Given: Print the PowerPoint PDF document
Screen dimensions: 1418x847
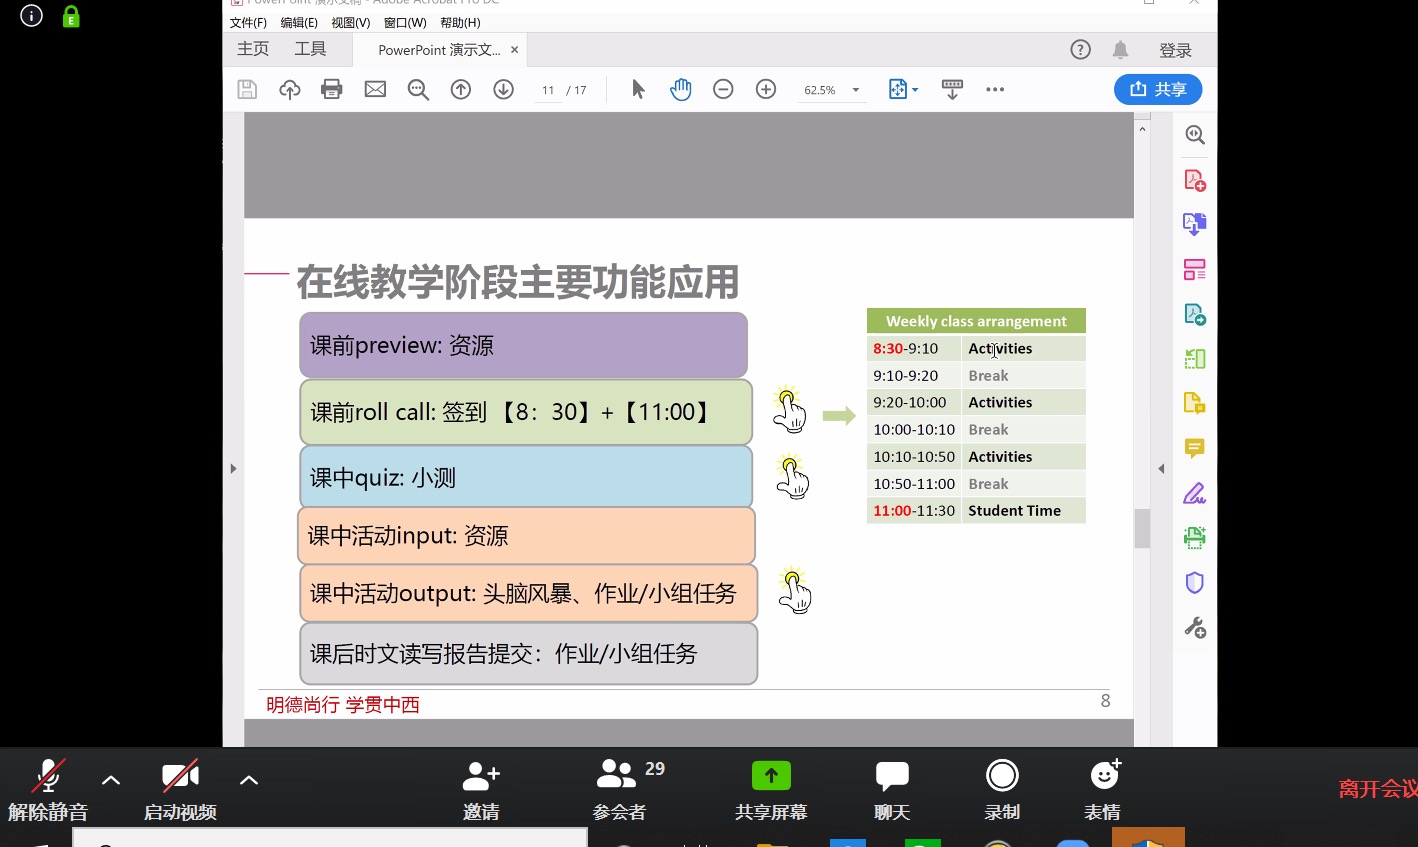Looking at the screenshot, I should tap(331, 89).
